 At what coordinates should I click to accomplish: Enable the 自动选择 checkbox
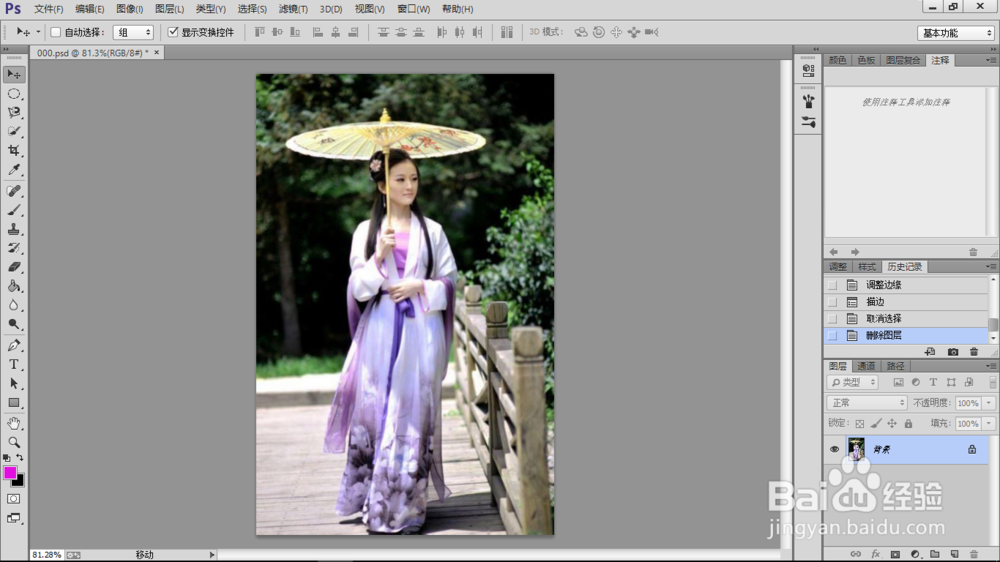tap(55, 32)
